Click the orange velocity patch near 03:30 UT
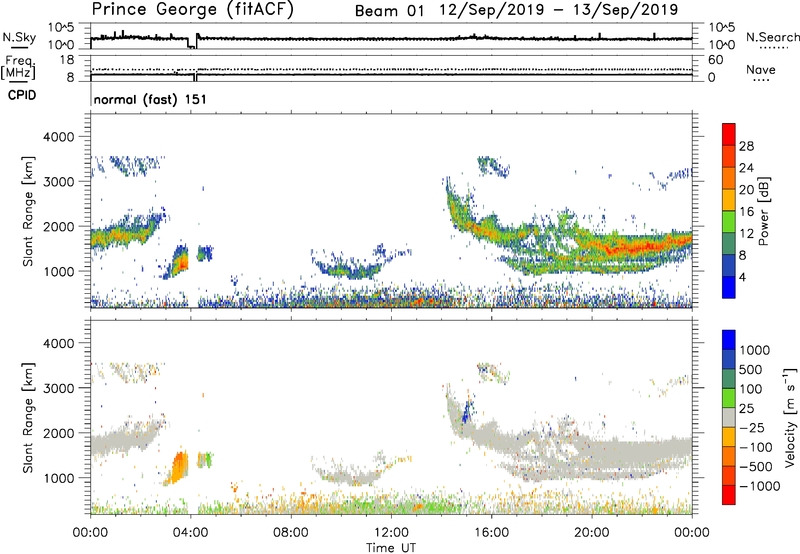The width and height of the screenshot is (800, 554). click(179, 467)
